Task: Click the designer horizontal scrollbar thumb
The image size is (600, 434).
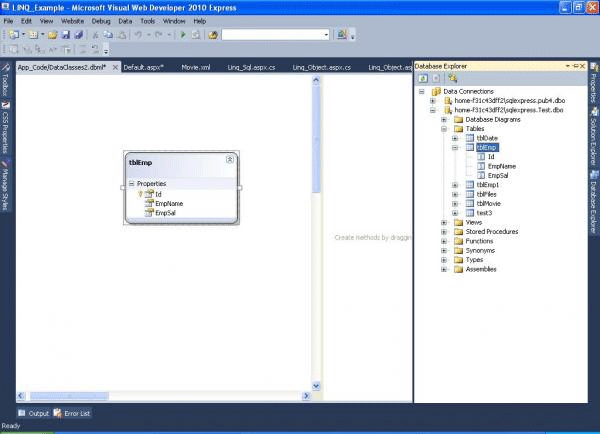Action: click(69, 396)
